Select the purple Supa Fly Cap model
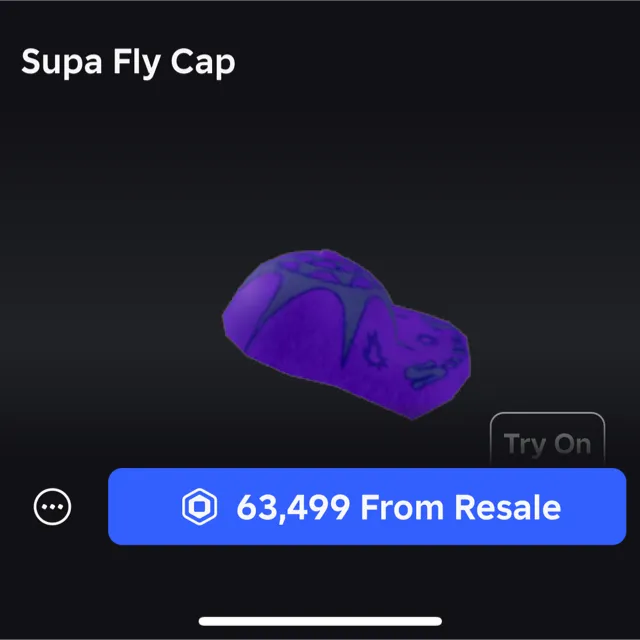The width and height of the screenshot is (640, 640). [346, 334]
